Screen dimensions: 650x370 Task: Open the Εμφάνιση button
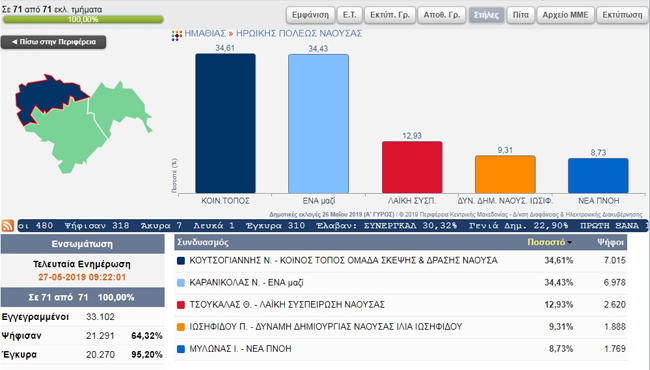tap(310, 15)
